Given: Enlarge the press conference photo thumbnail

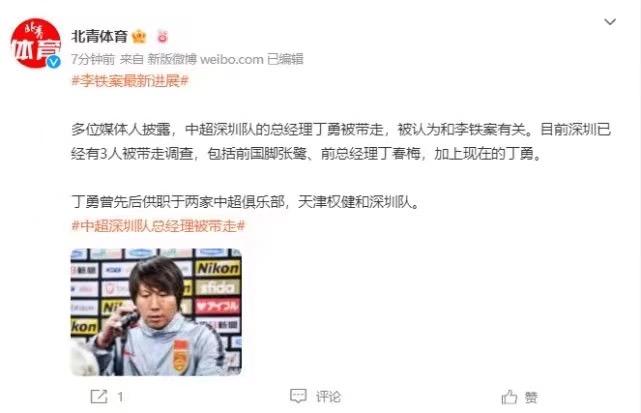Looking at the screenshot, I should click(156, 312).
